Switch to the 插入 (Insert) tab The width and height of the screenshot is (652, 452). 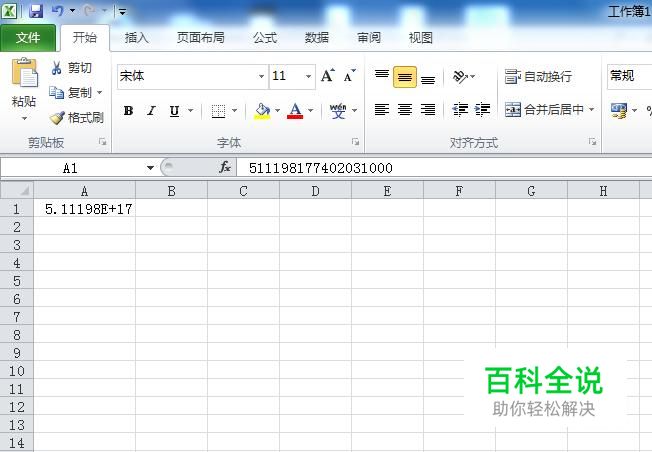[136, 38]
